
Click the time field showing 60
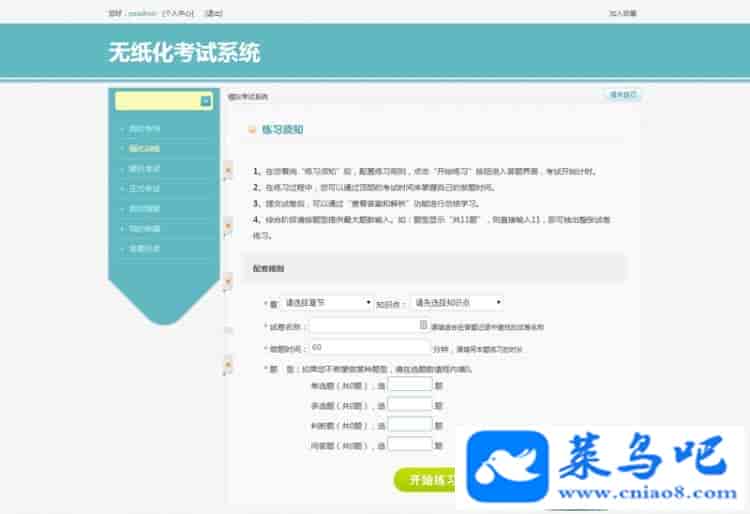370,348
